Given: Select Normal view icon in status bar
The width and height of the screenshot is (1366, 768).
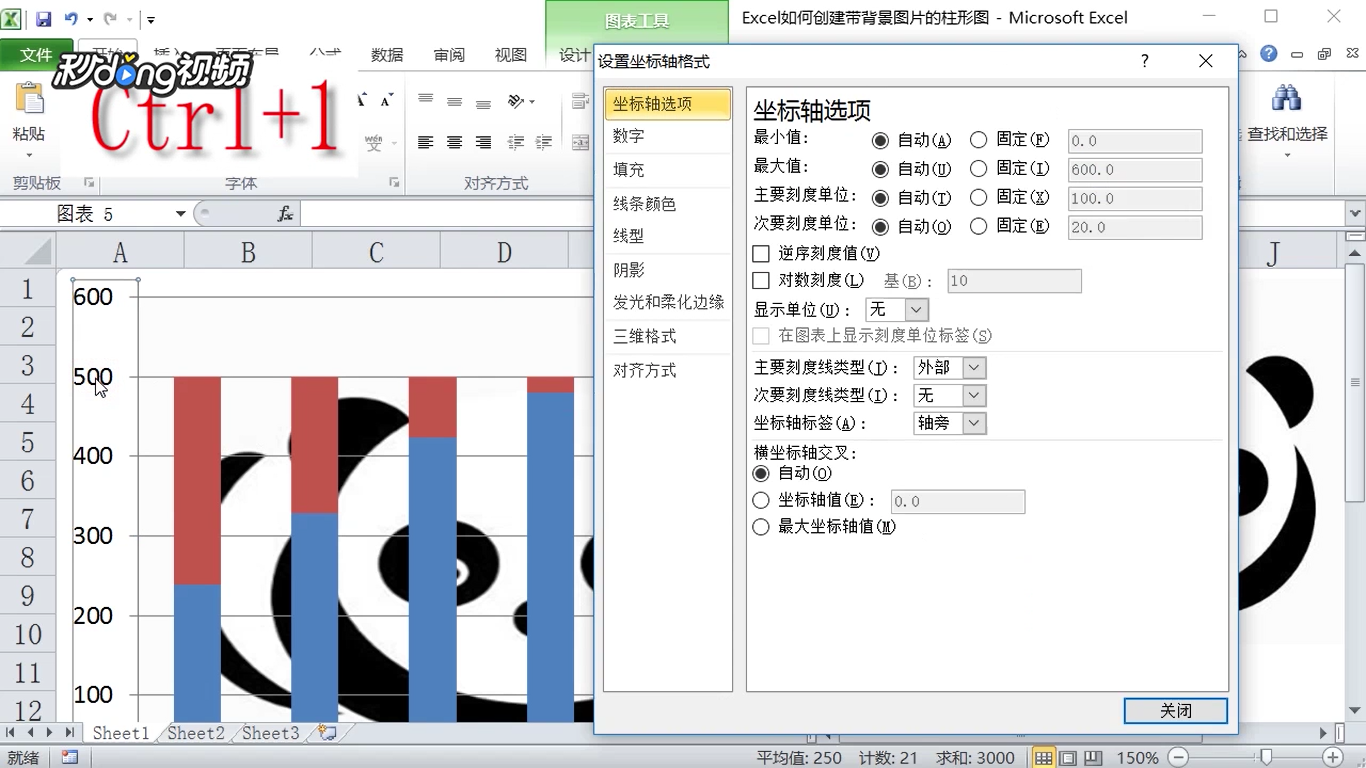Looking at the screenshot, I should (1043, 758).
